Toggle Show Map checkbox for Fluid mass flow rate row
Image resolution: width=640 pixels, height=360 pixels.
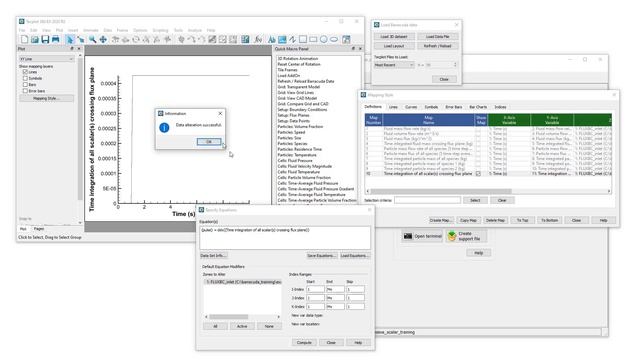(x=478, y=129)
